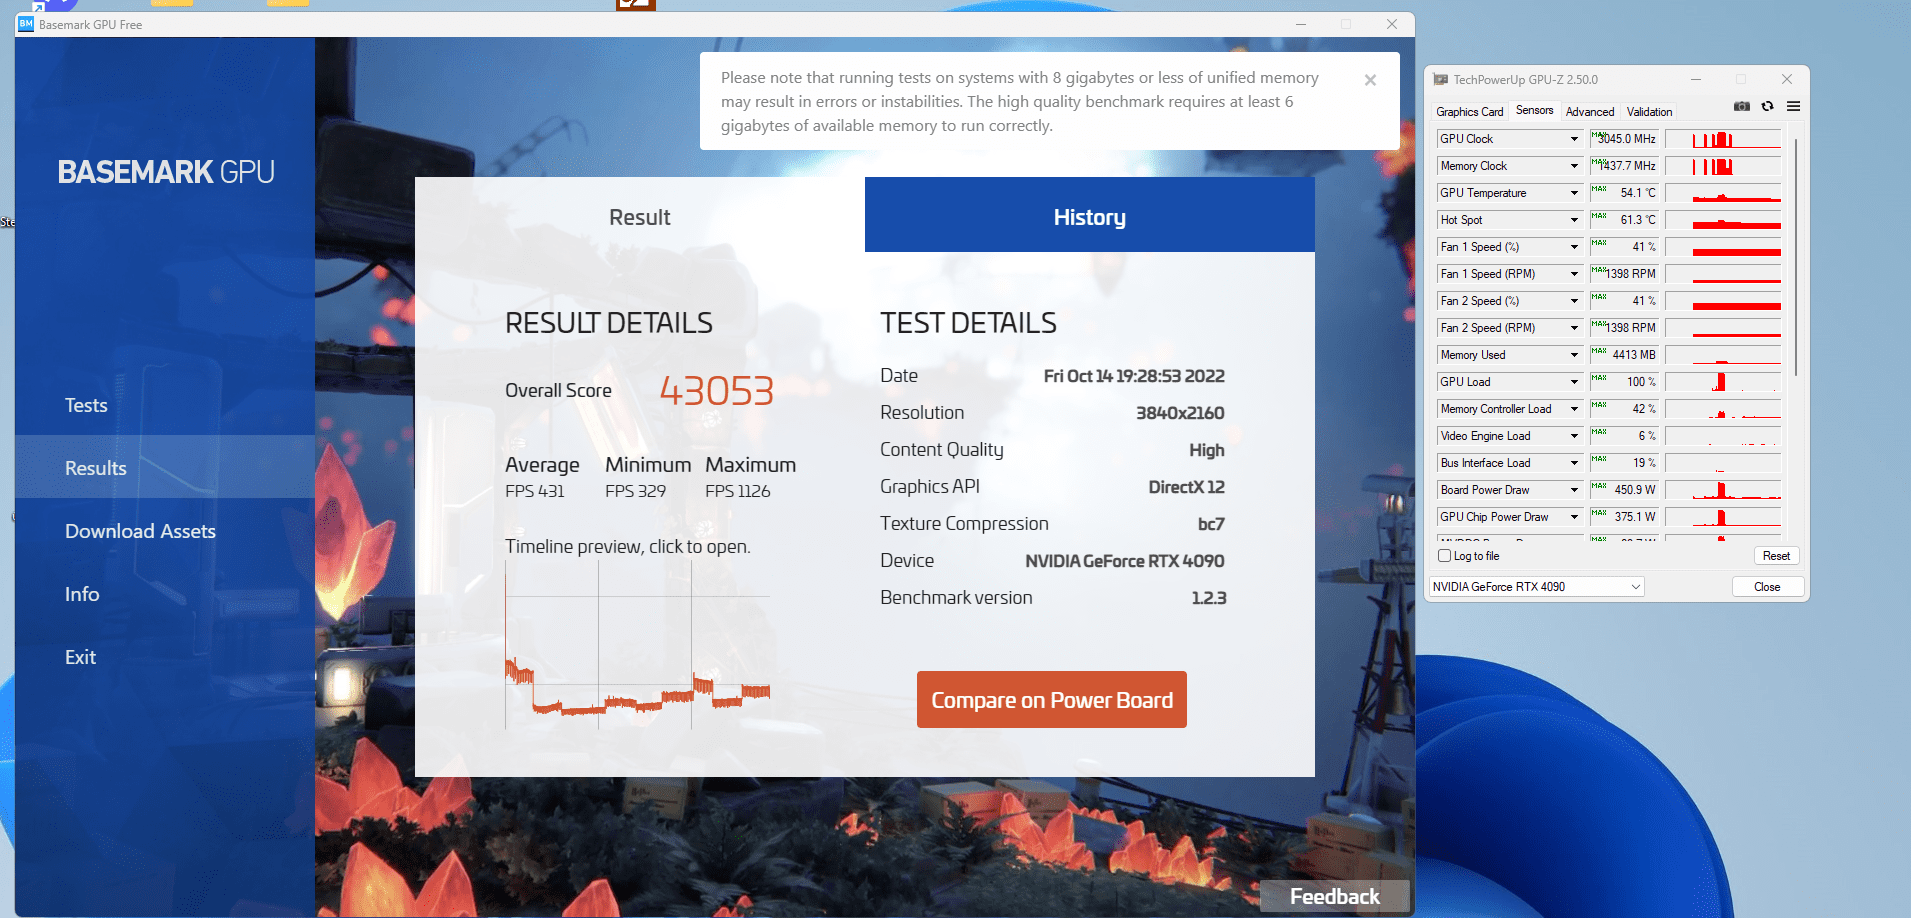Open the Hot Spot sensor dropdown
The height and width of the screenshot is (918, 1911).
pos(1574,220)
